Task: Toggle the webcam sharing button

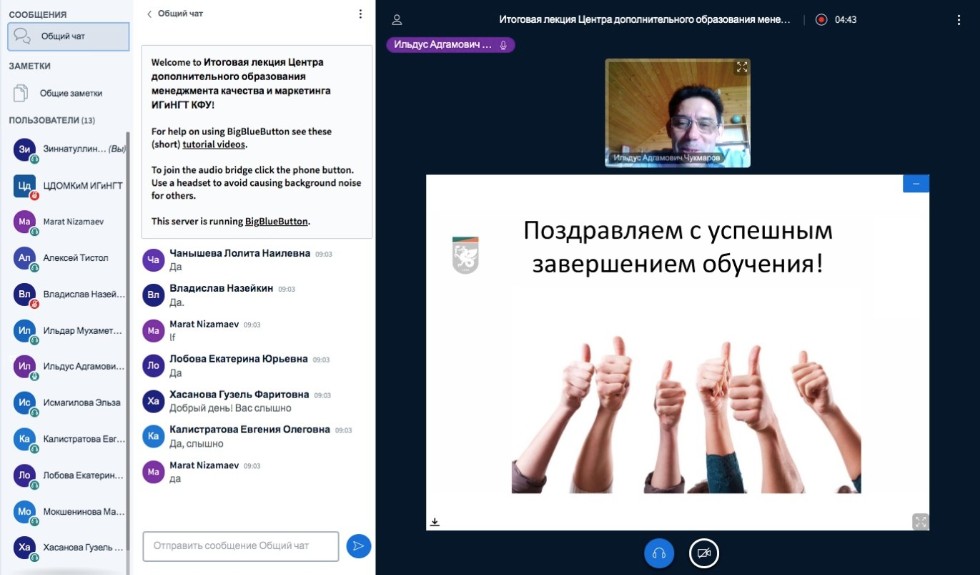Action: coord(704,552)
